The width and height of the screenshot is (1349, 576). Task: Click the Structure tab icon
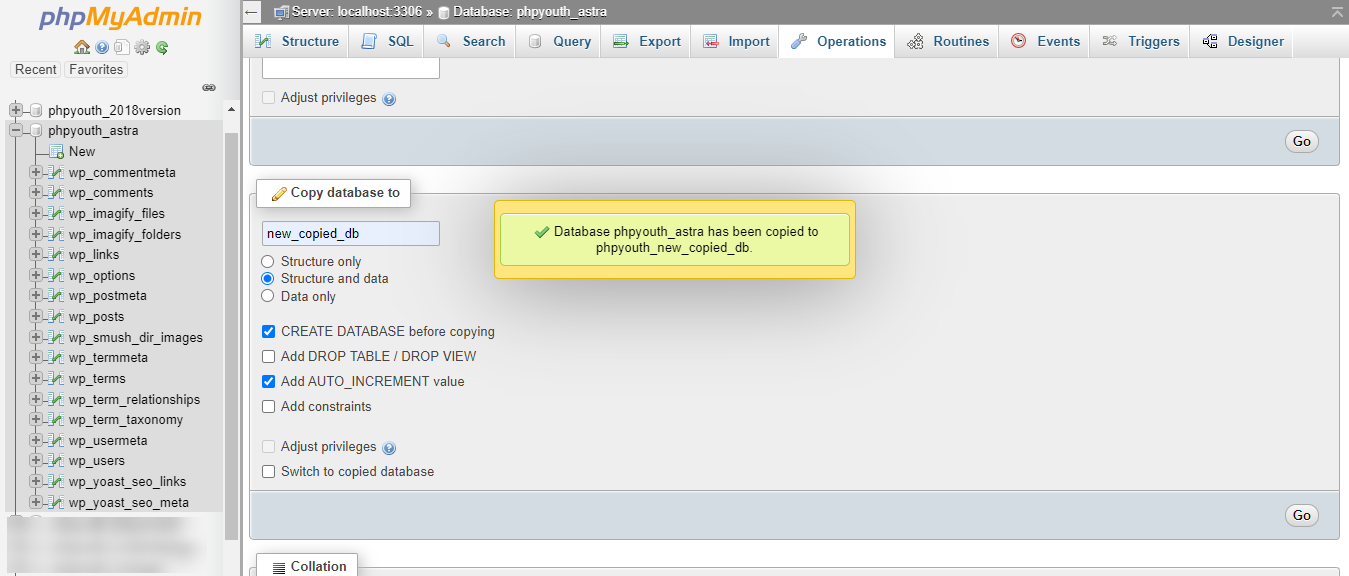[264, 41]
